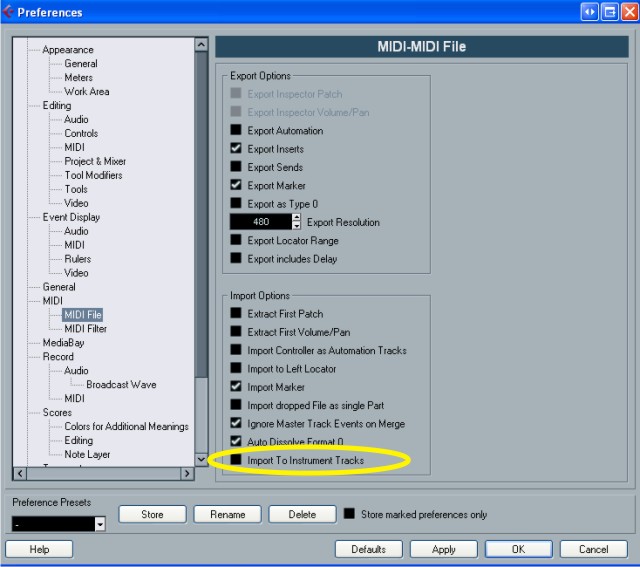Click the Cubase logo icon in title bar

point(9,12)
